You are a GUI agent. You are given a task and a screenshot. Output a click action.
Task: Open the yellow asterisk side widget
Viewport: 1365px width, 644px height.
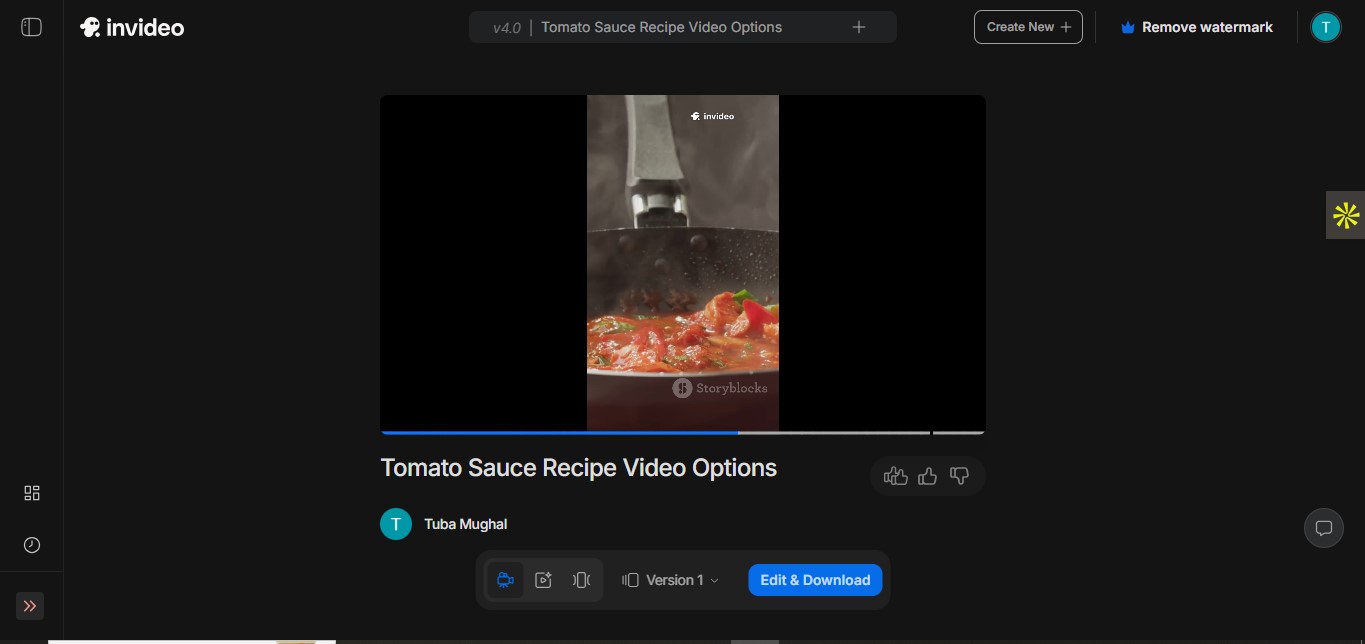click(1345, 215)
